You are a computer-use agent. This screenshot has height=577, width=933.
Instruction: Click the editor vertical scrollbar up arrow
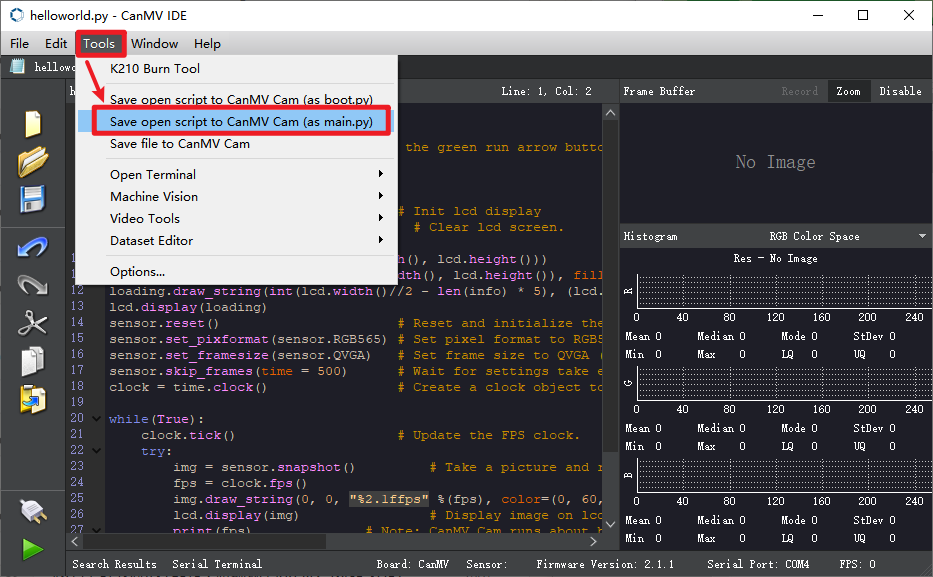pos(610,112)
